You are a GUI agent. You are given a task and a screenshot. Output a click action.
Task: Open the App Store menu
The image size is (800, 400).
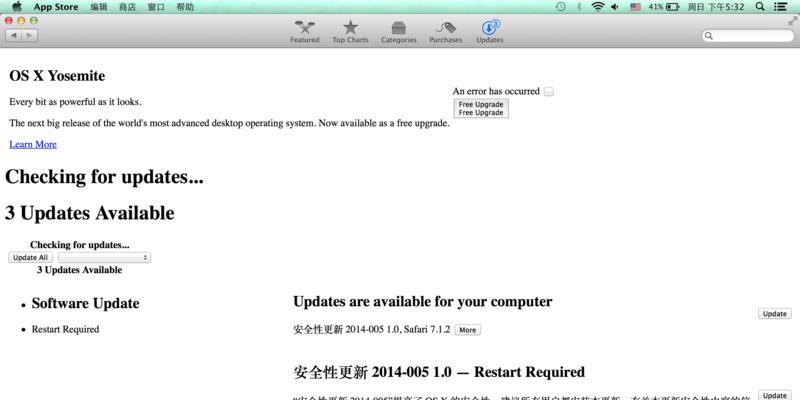pos(56,7)
